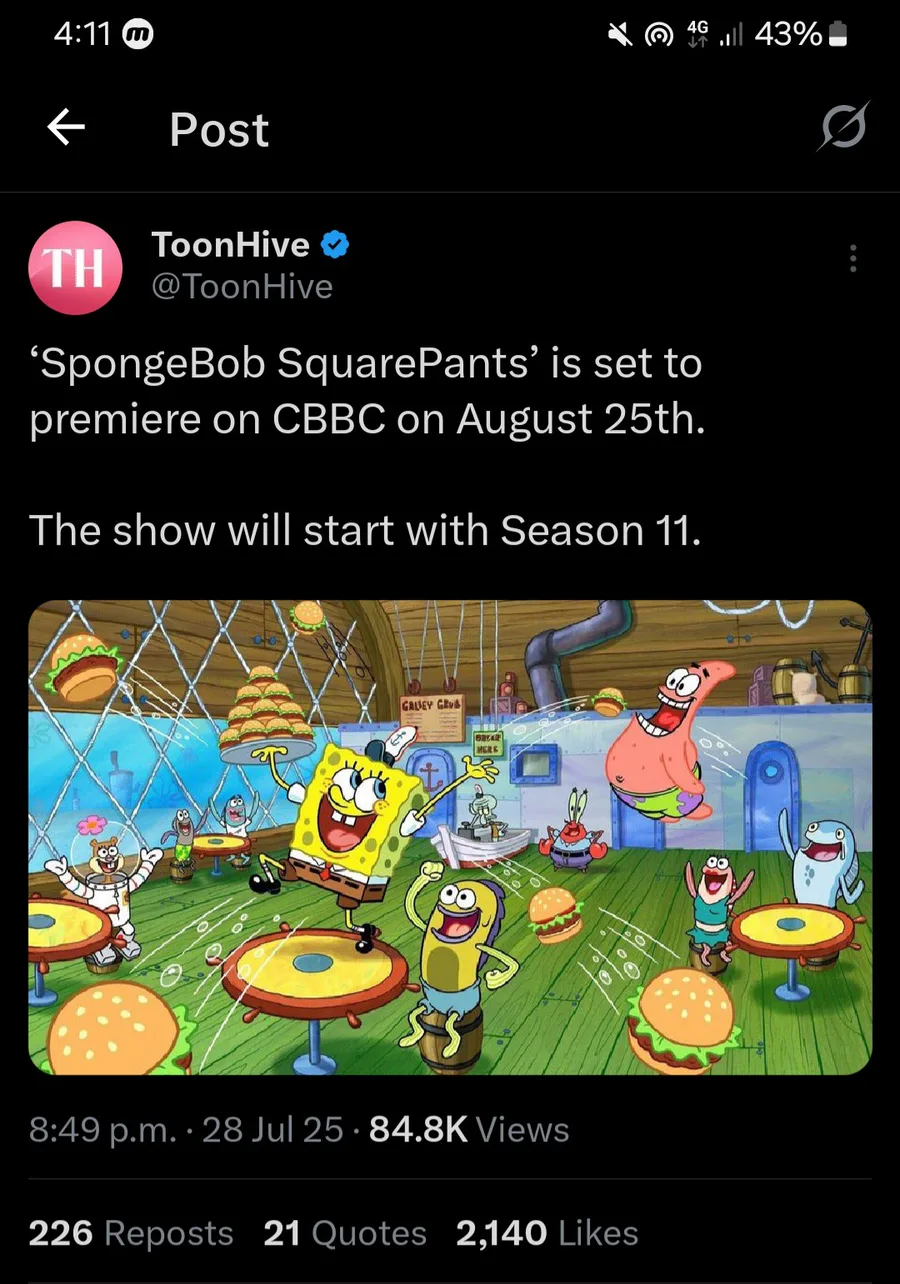Tap the muted sound status icon
This screenshot has width=900, height=1284.
click(620, 36)
